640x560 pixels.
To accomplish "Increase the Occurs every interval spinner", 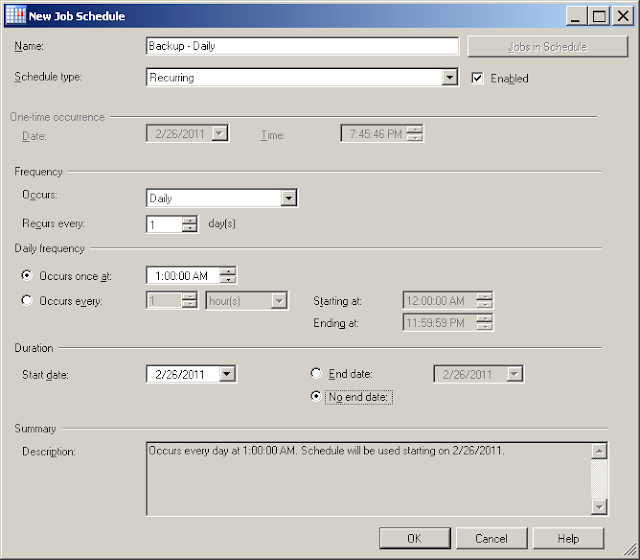I will (189, 297).
